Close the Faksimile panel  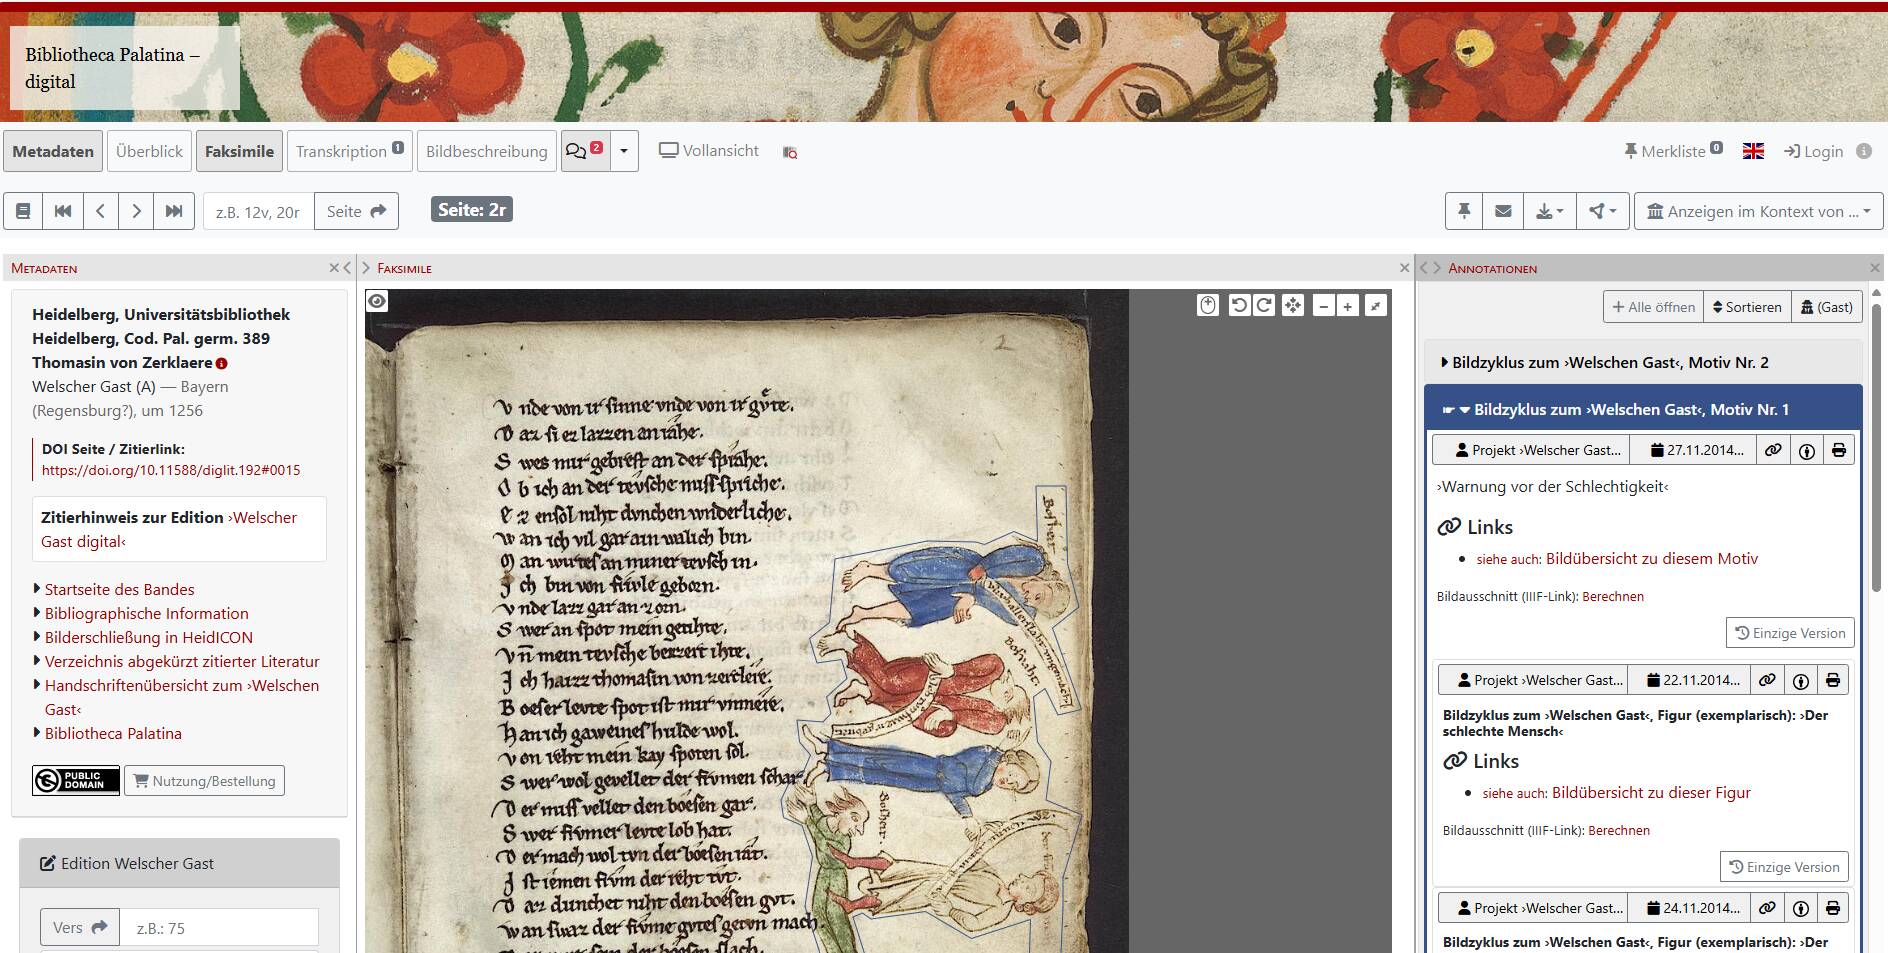1404,268
